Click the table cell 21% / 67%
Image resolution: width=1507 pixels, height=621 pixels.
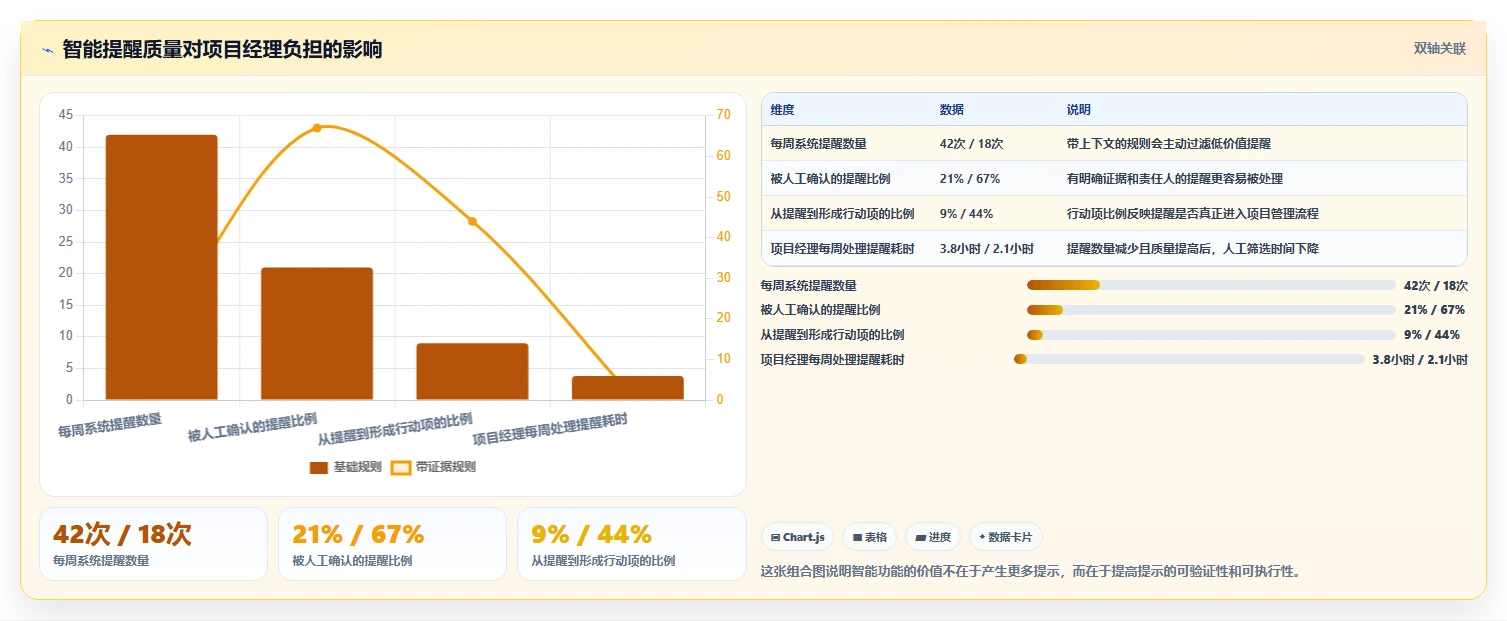(970, 179)
